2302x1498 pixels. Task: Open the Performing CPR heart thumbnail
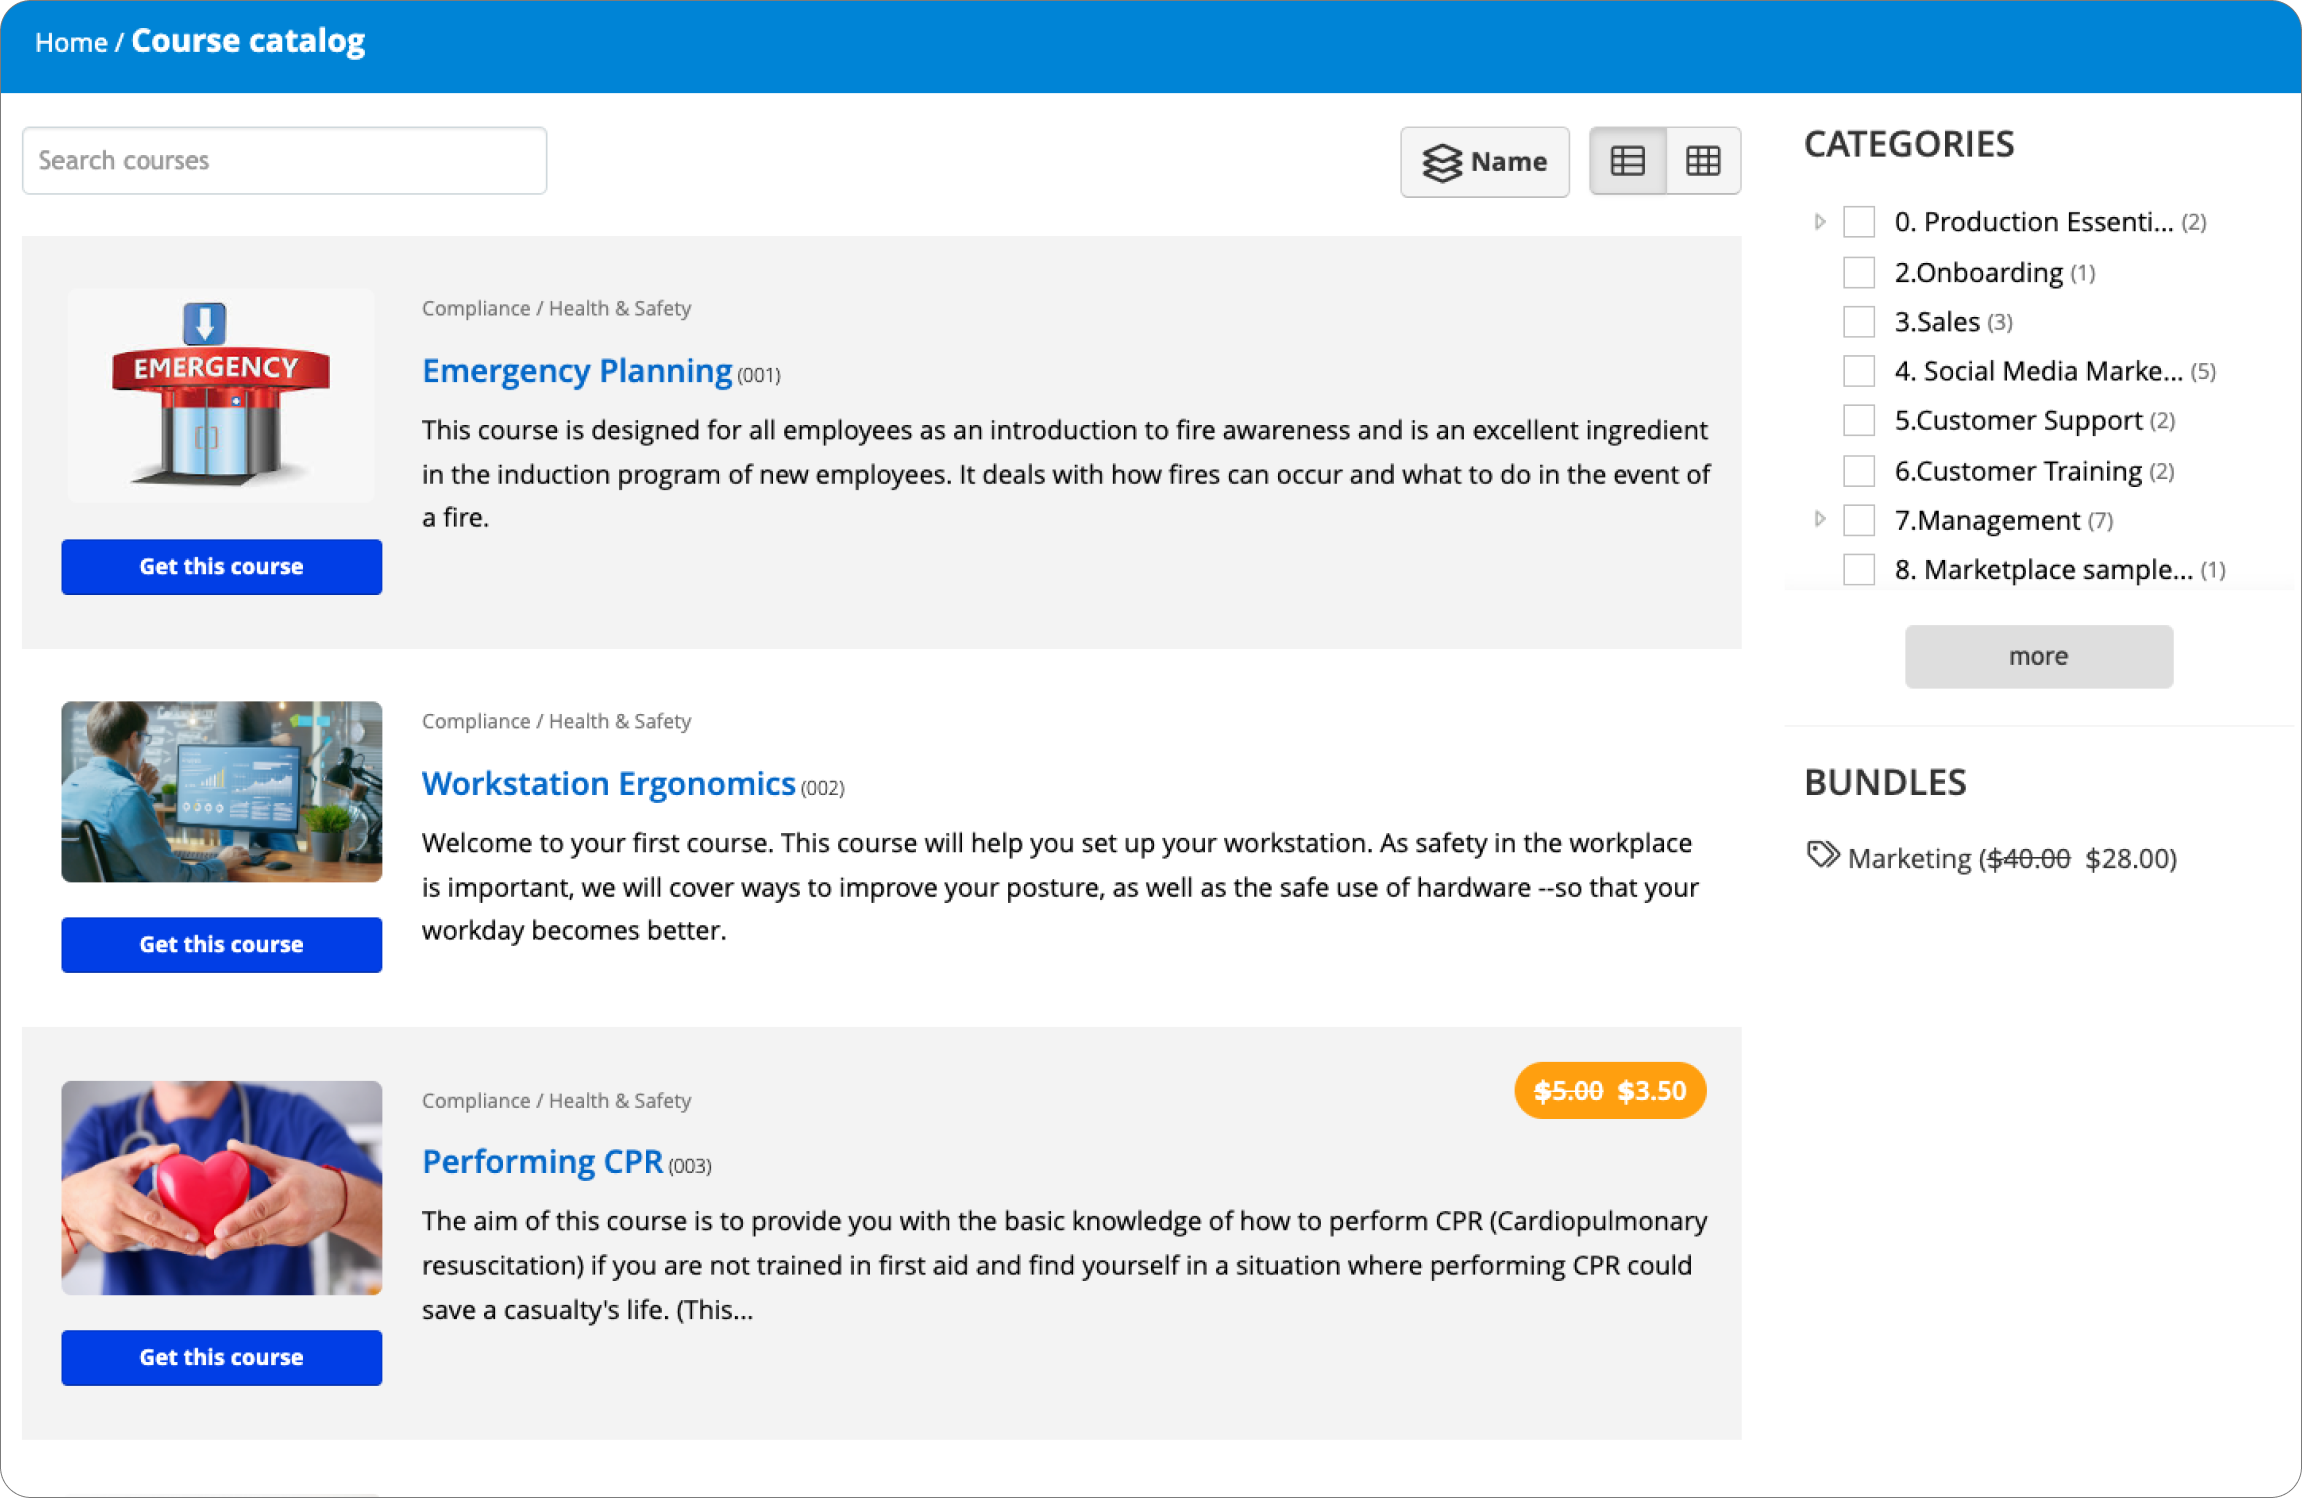pyautogui.click(x=221, y=1188)
